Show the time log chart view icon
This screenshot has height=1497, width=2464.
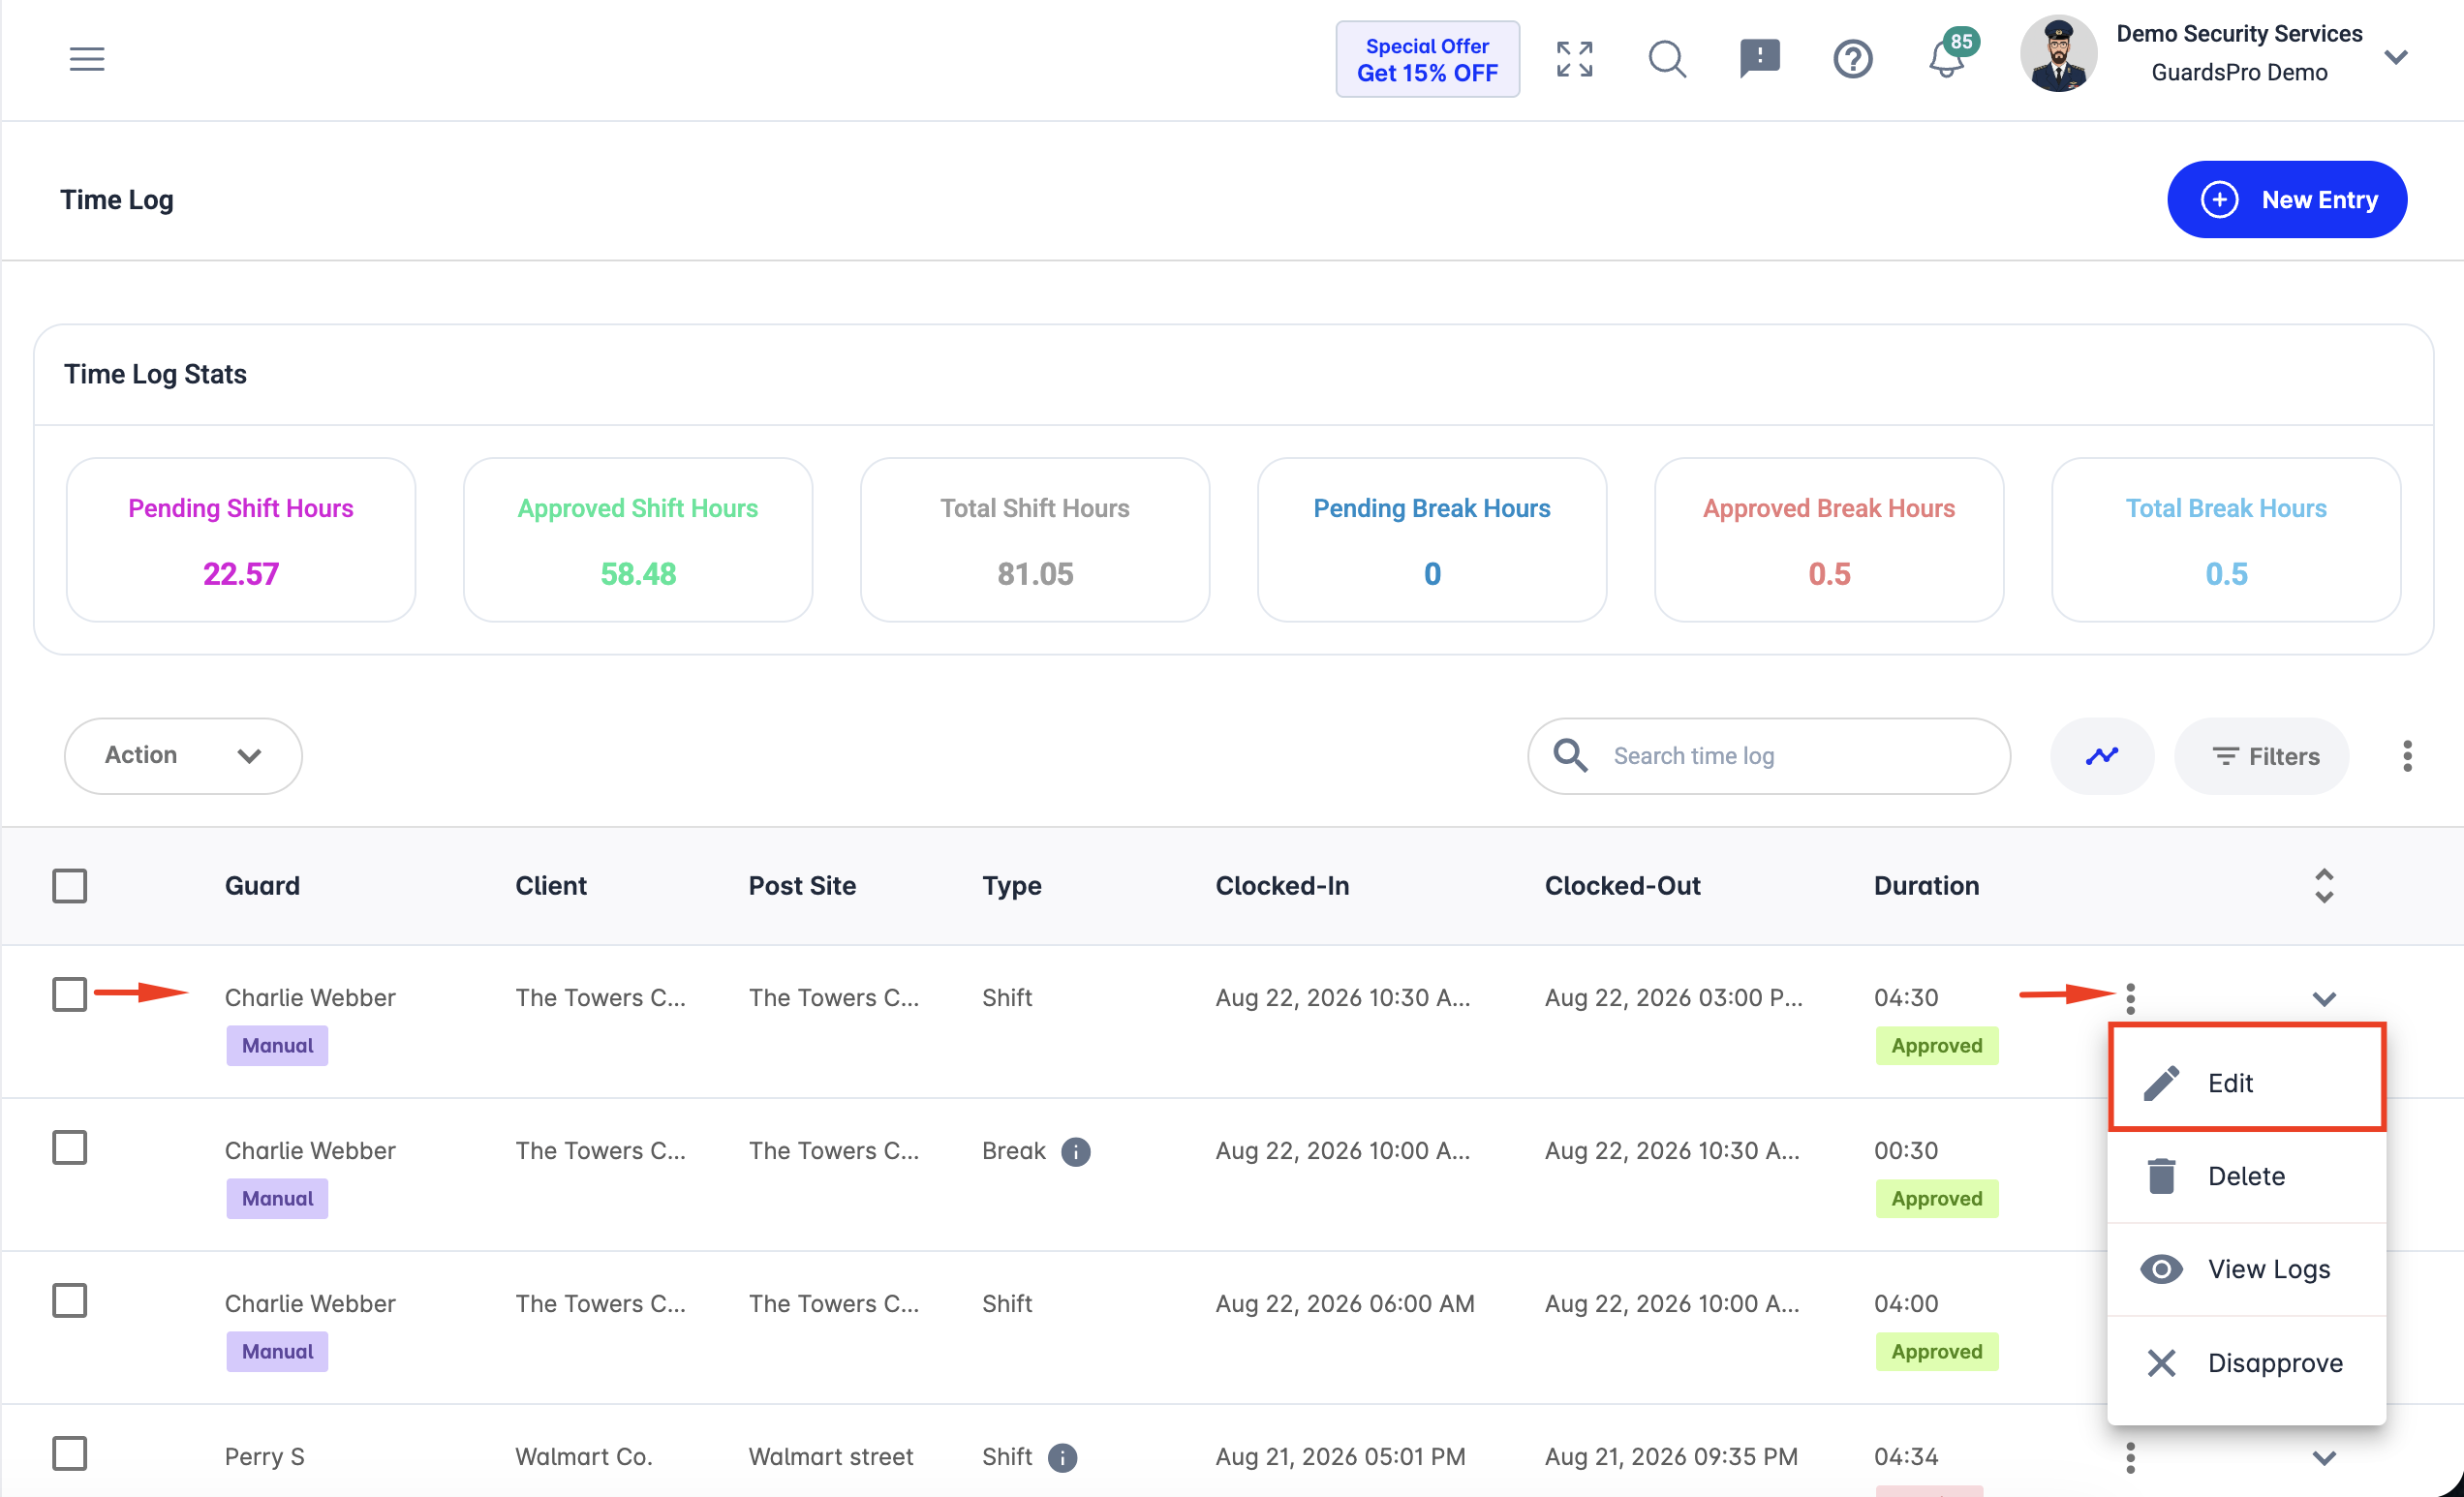(x=2101, y=756)
